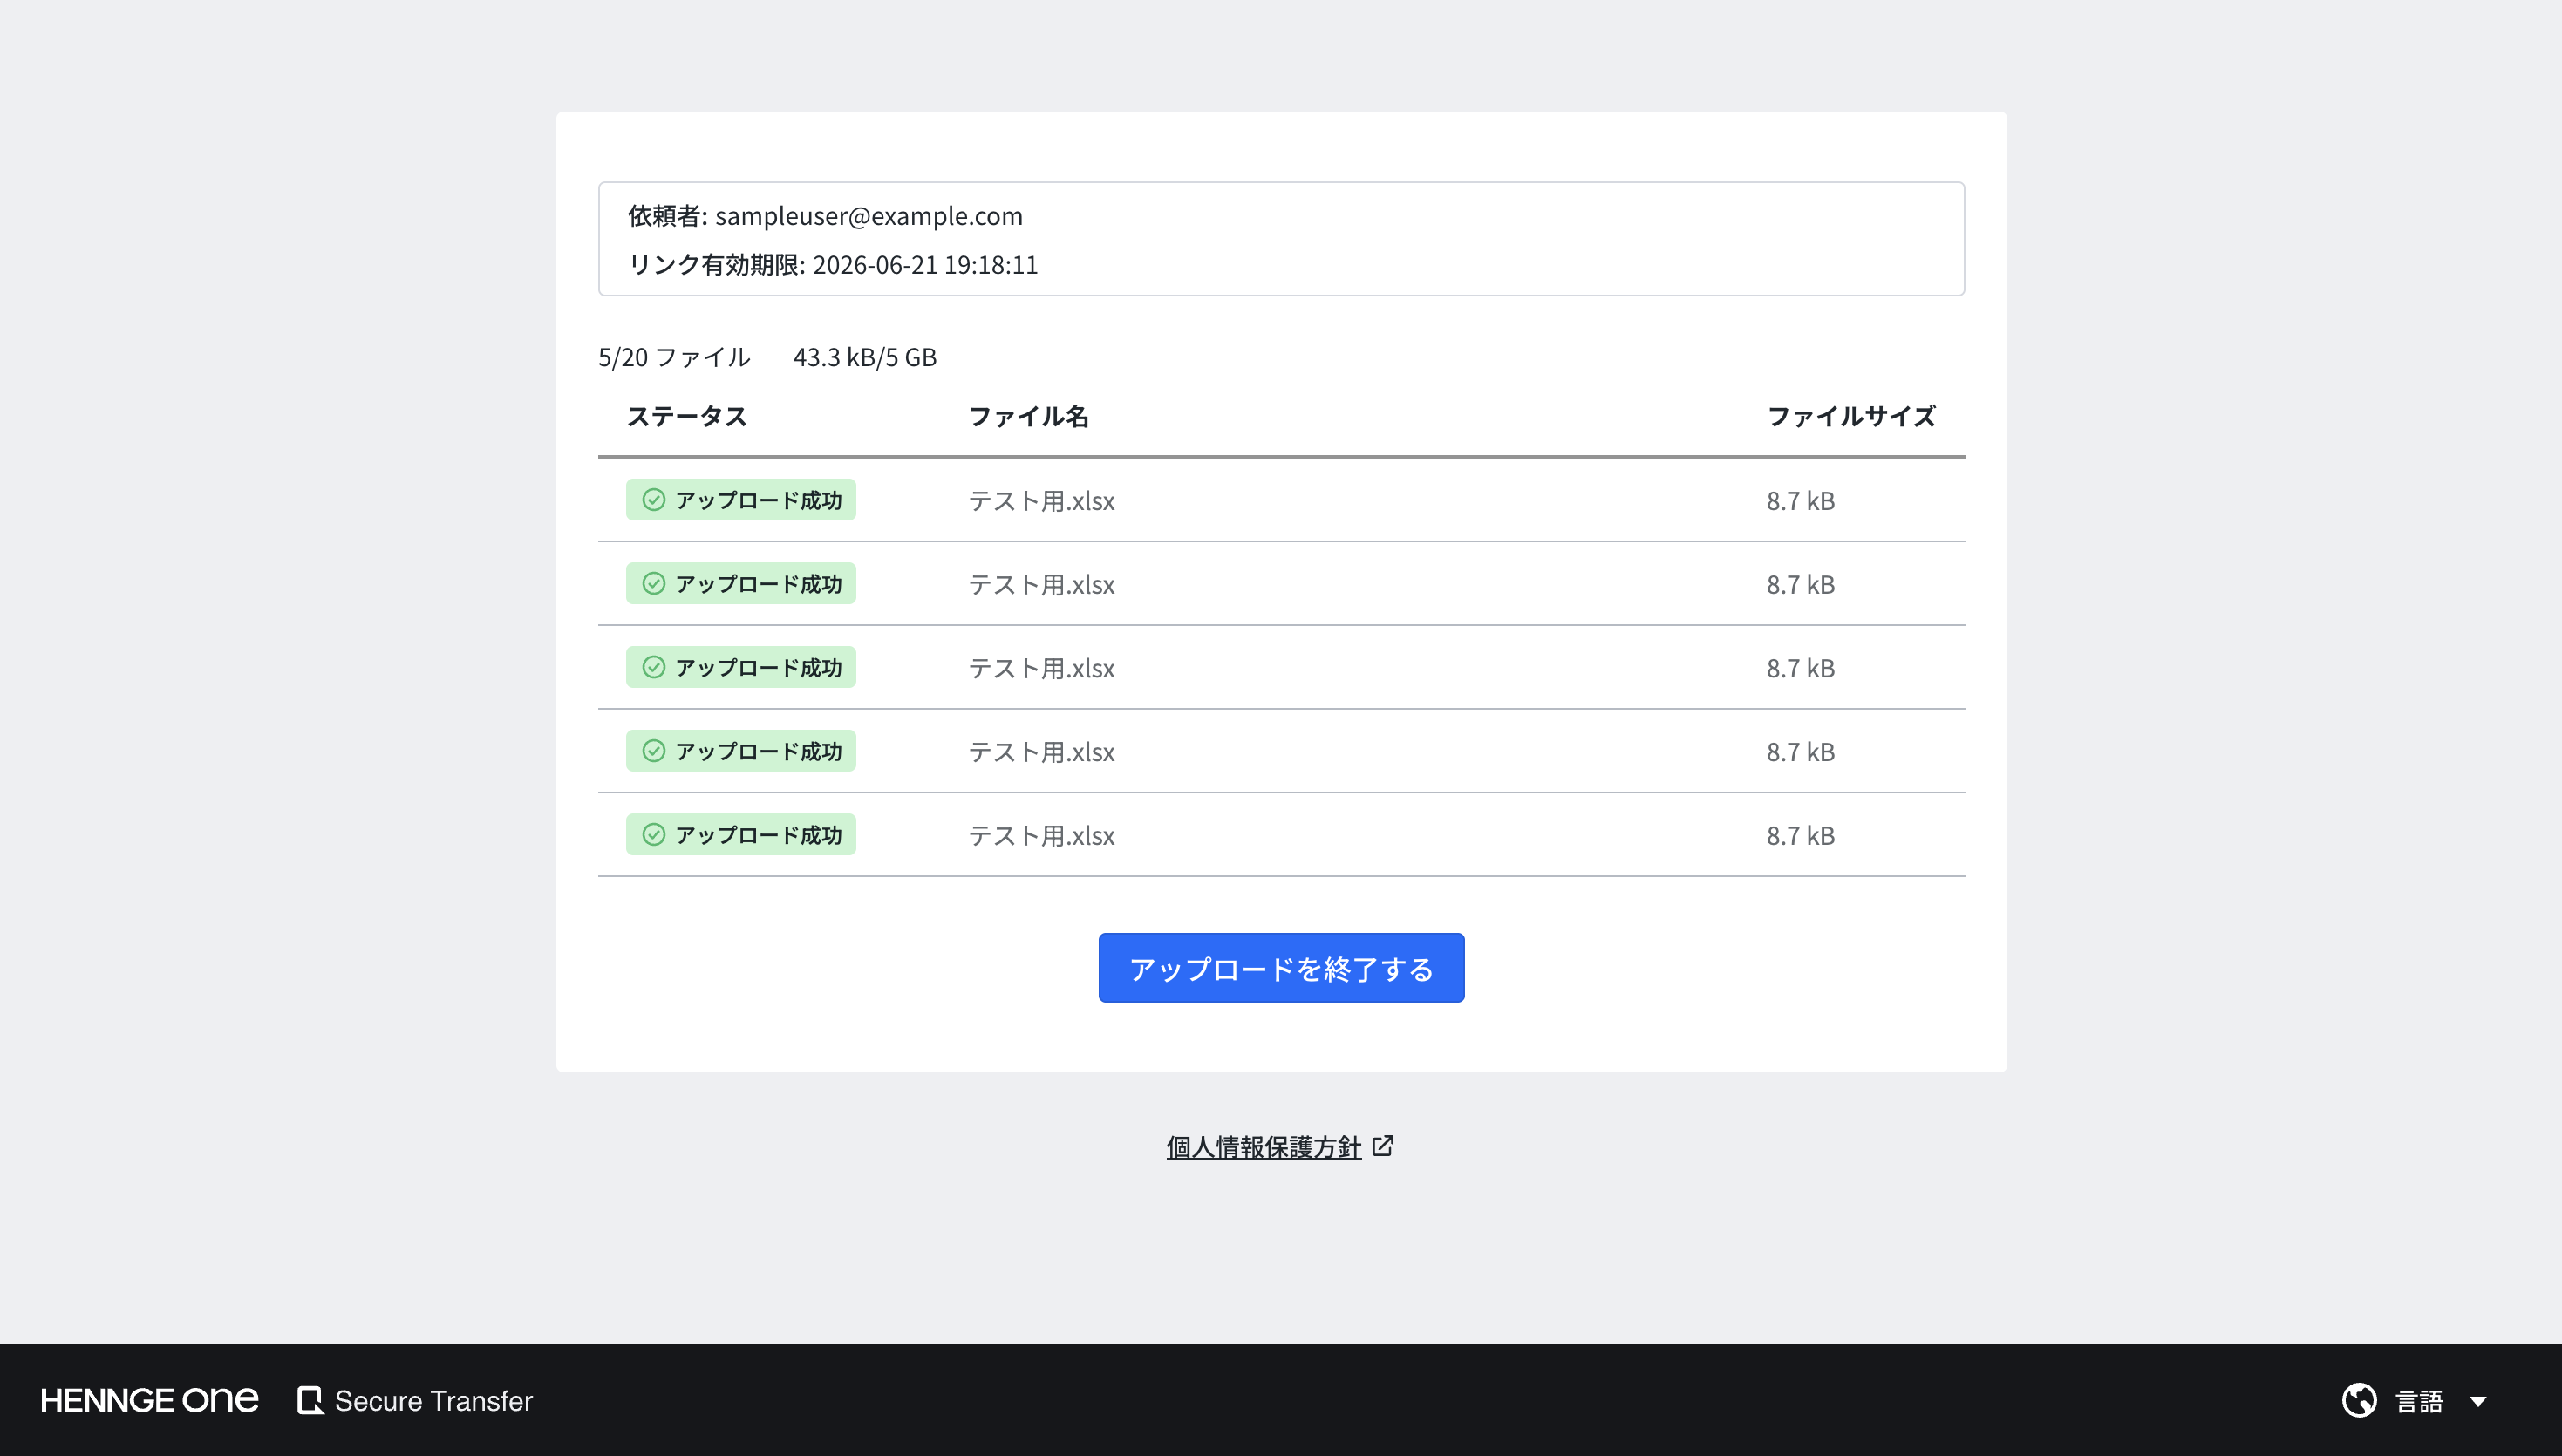2562x1456 pixels.
Task: Click the Secure Transfer icon
Action: (310, 1400)
